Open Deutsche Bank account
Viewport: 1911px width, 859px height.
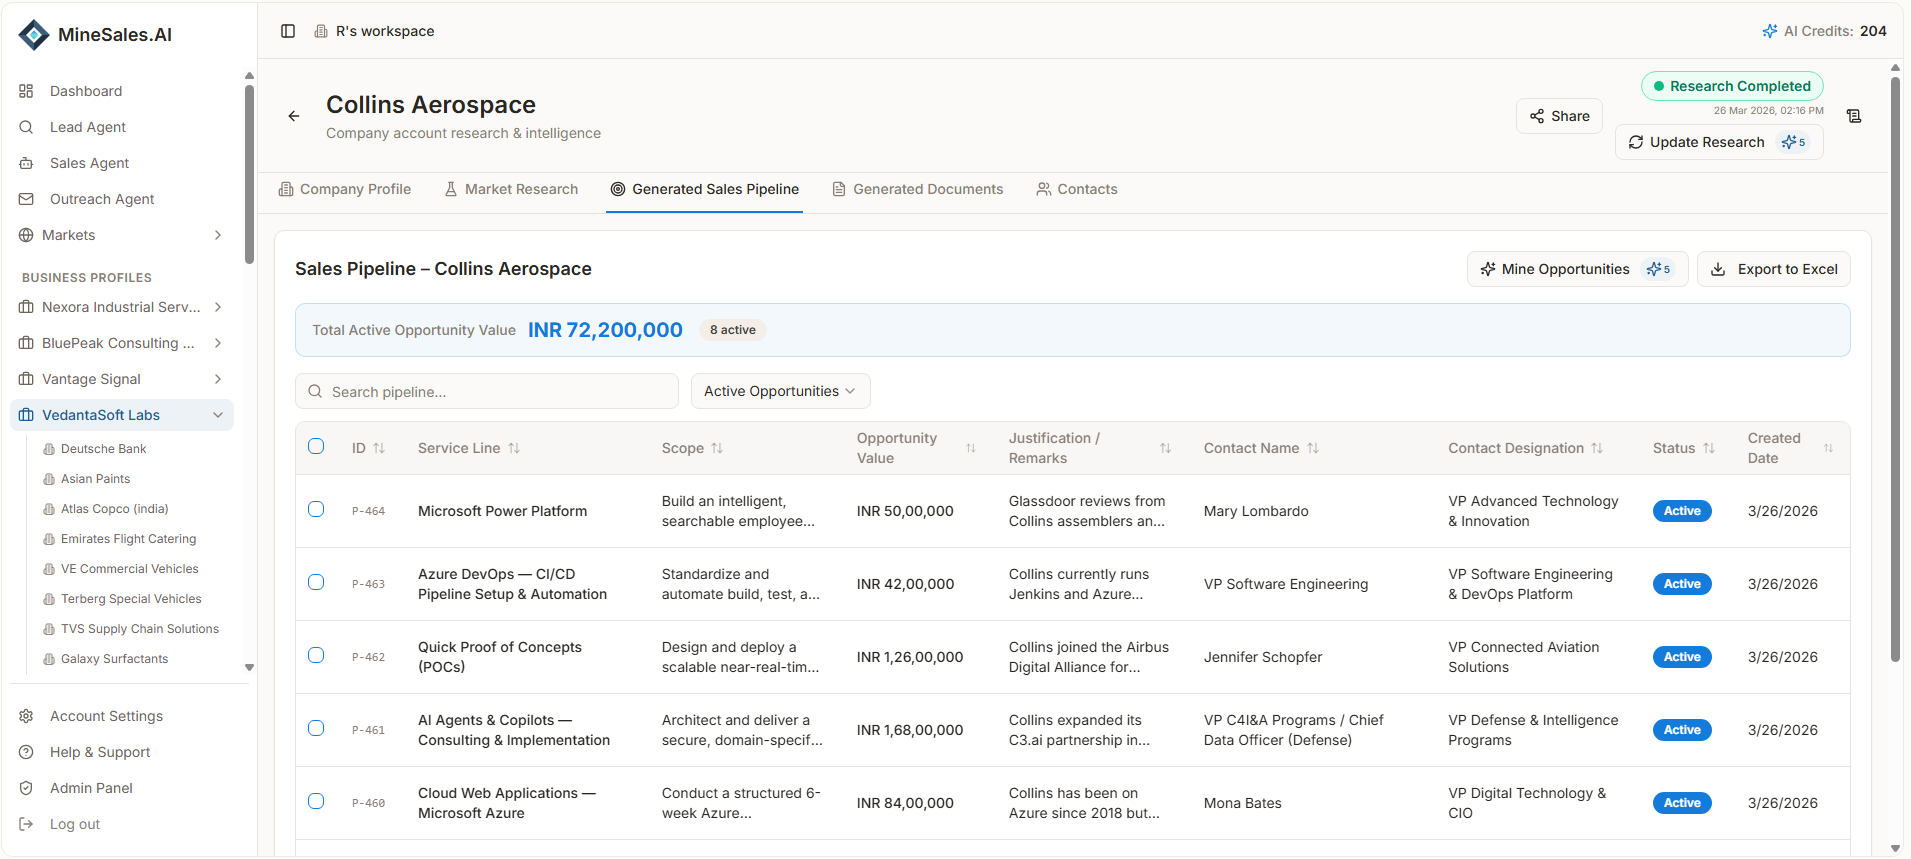coord(104,449)
